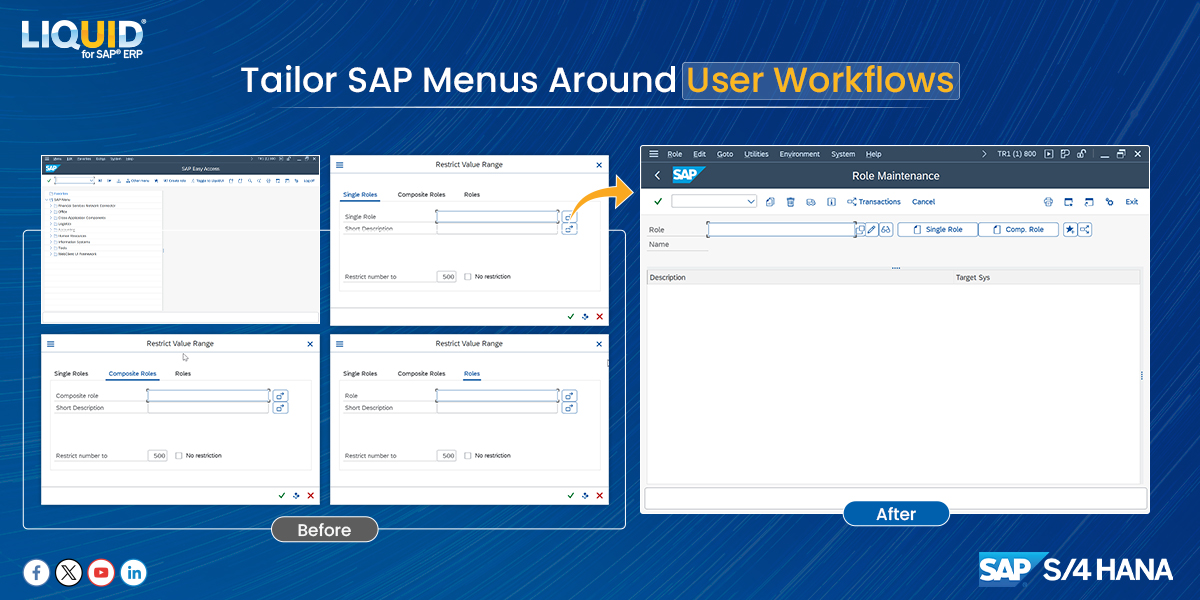This screenshot has height=600, width=1200.
Task: Click the Composite role input field
Action: click(x=208, y=395)
